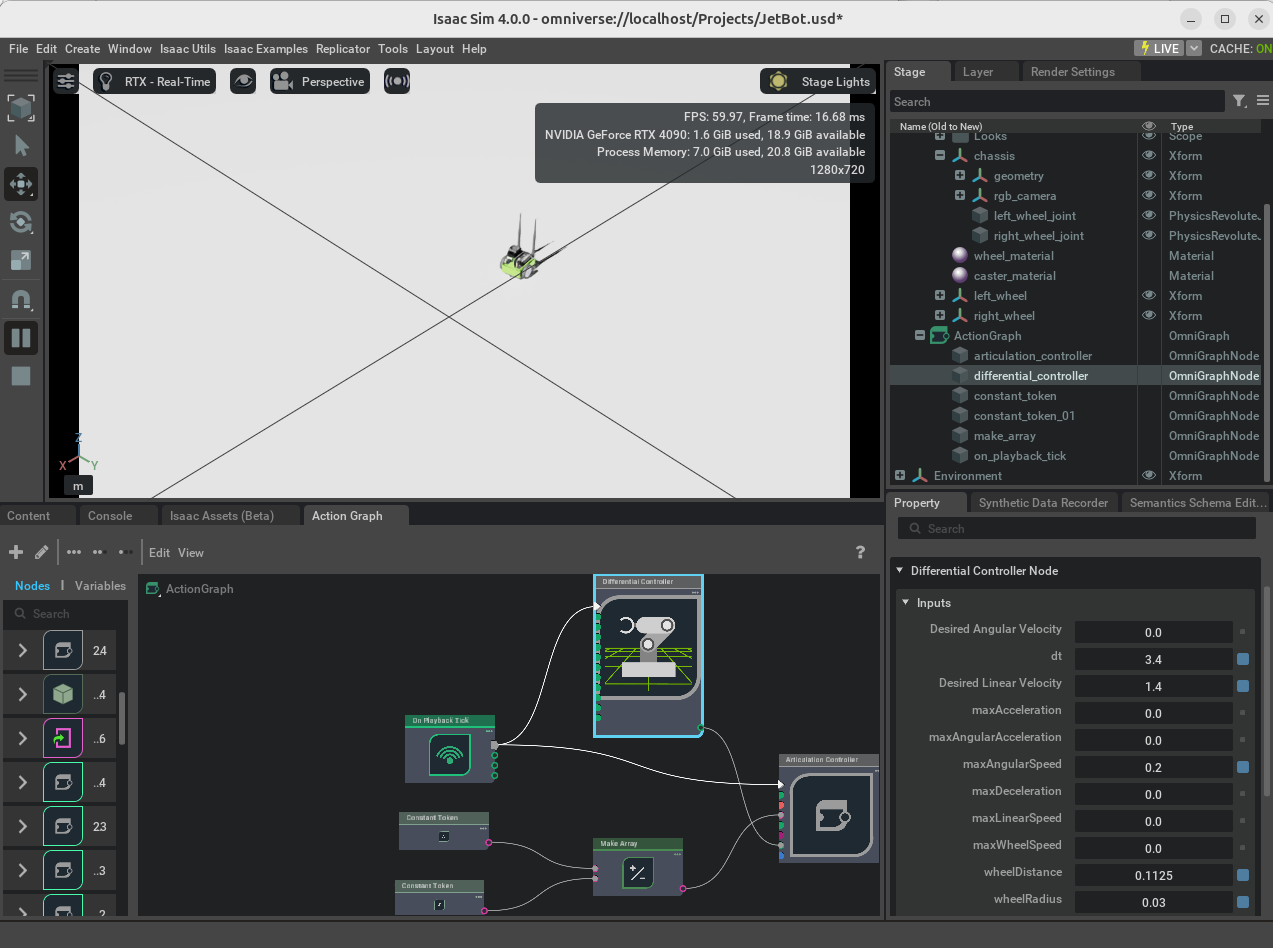
Task: Select the On Playback Tick node
Action: coord(450,748)
